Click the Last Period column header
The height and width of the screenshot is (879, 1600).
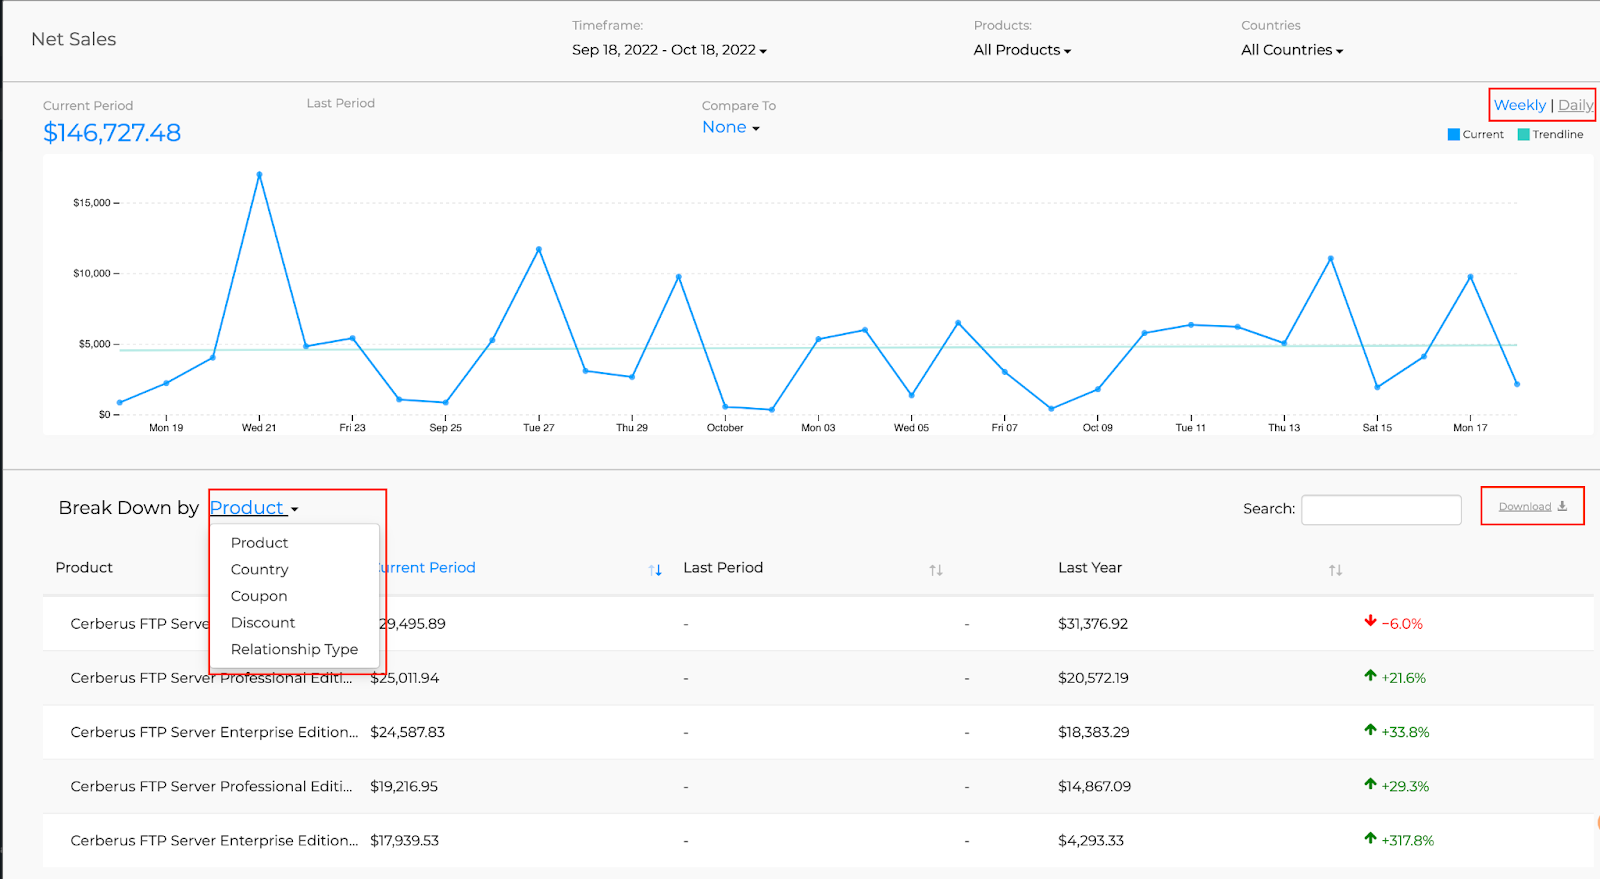(723, 568)
